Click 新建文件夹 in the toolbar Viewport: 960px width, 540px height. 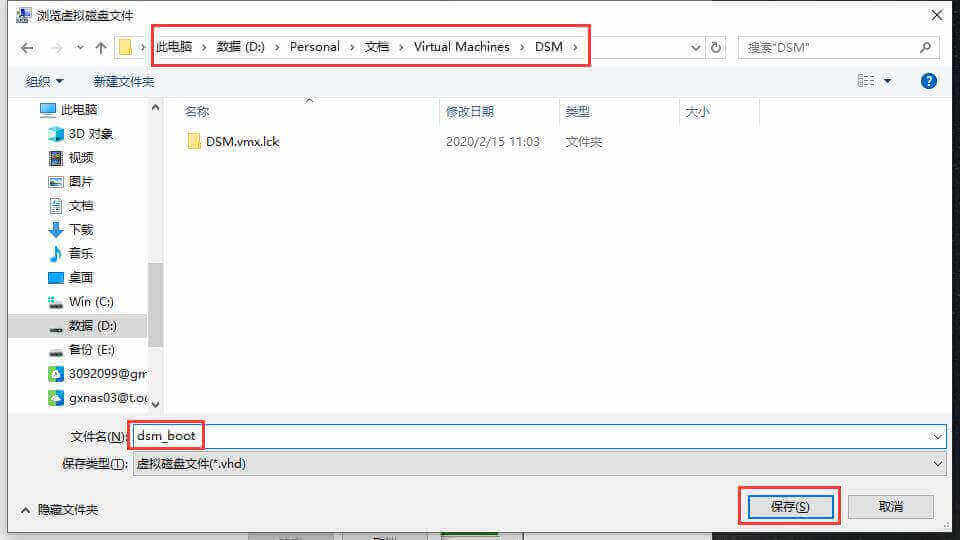(x=123, y=81)
